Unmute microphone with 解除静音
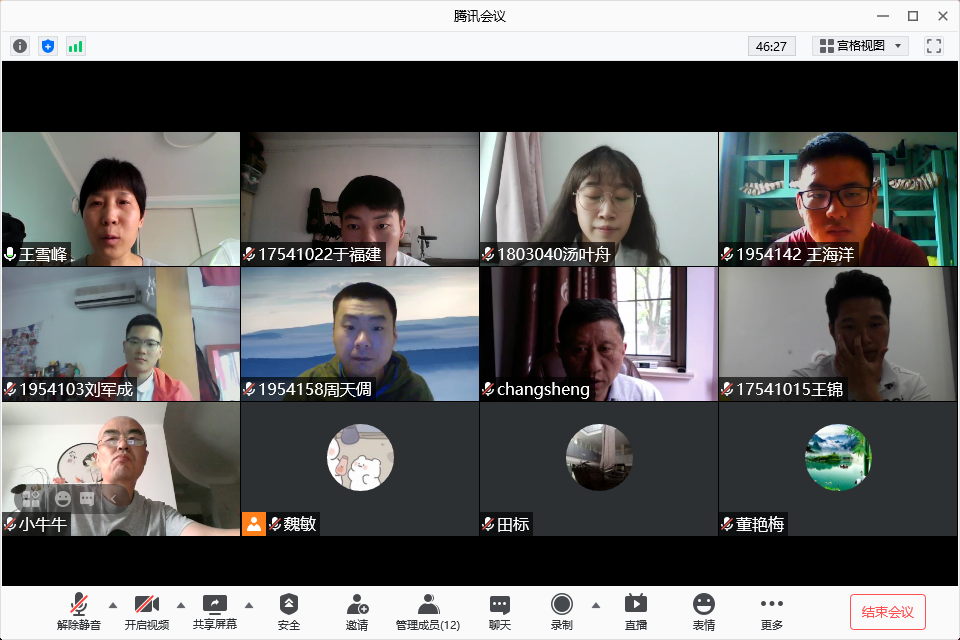The height and width of the screenshot is (640, 960). (x=79, y=611)
